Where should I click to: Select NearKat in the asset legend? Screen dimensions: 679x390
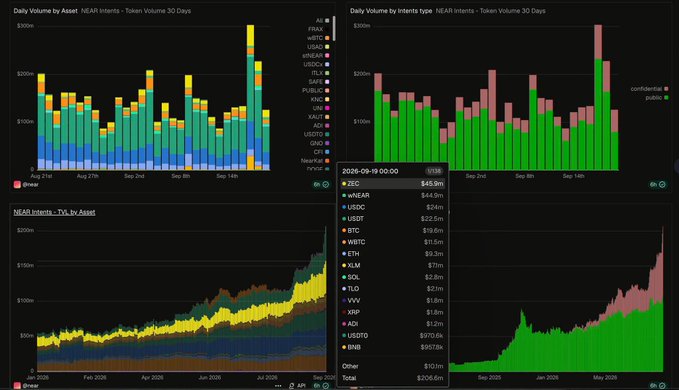pos(315,161)
